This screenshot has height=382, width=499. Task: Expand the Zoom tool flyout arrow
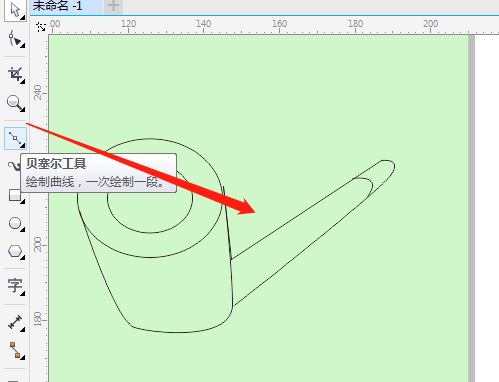23,109
